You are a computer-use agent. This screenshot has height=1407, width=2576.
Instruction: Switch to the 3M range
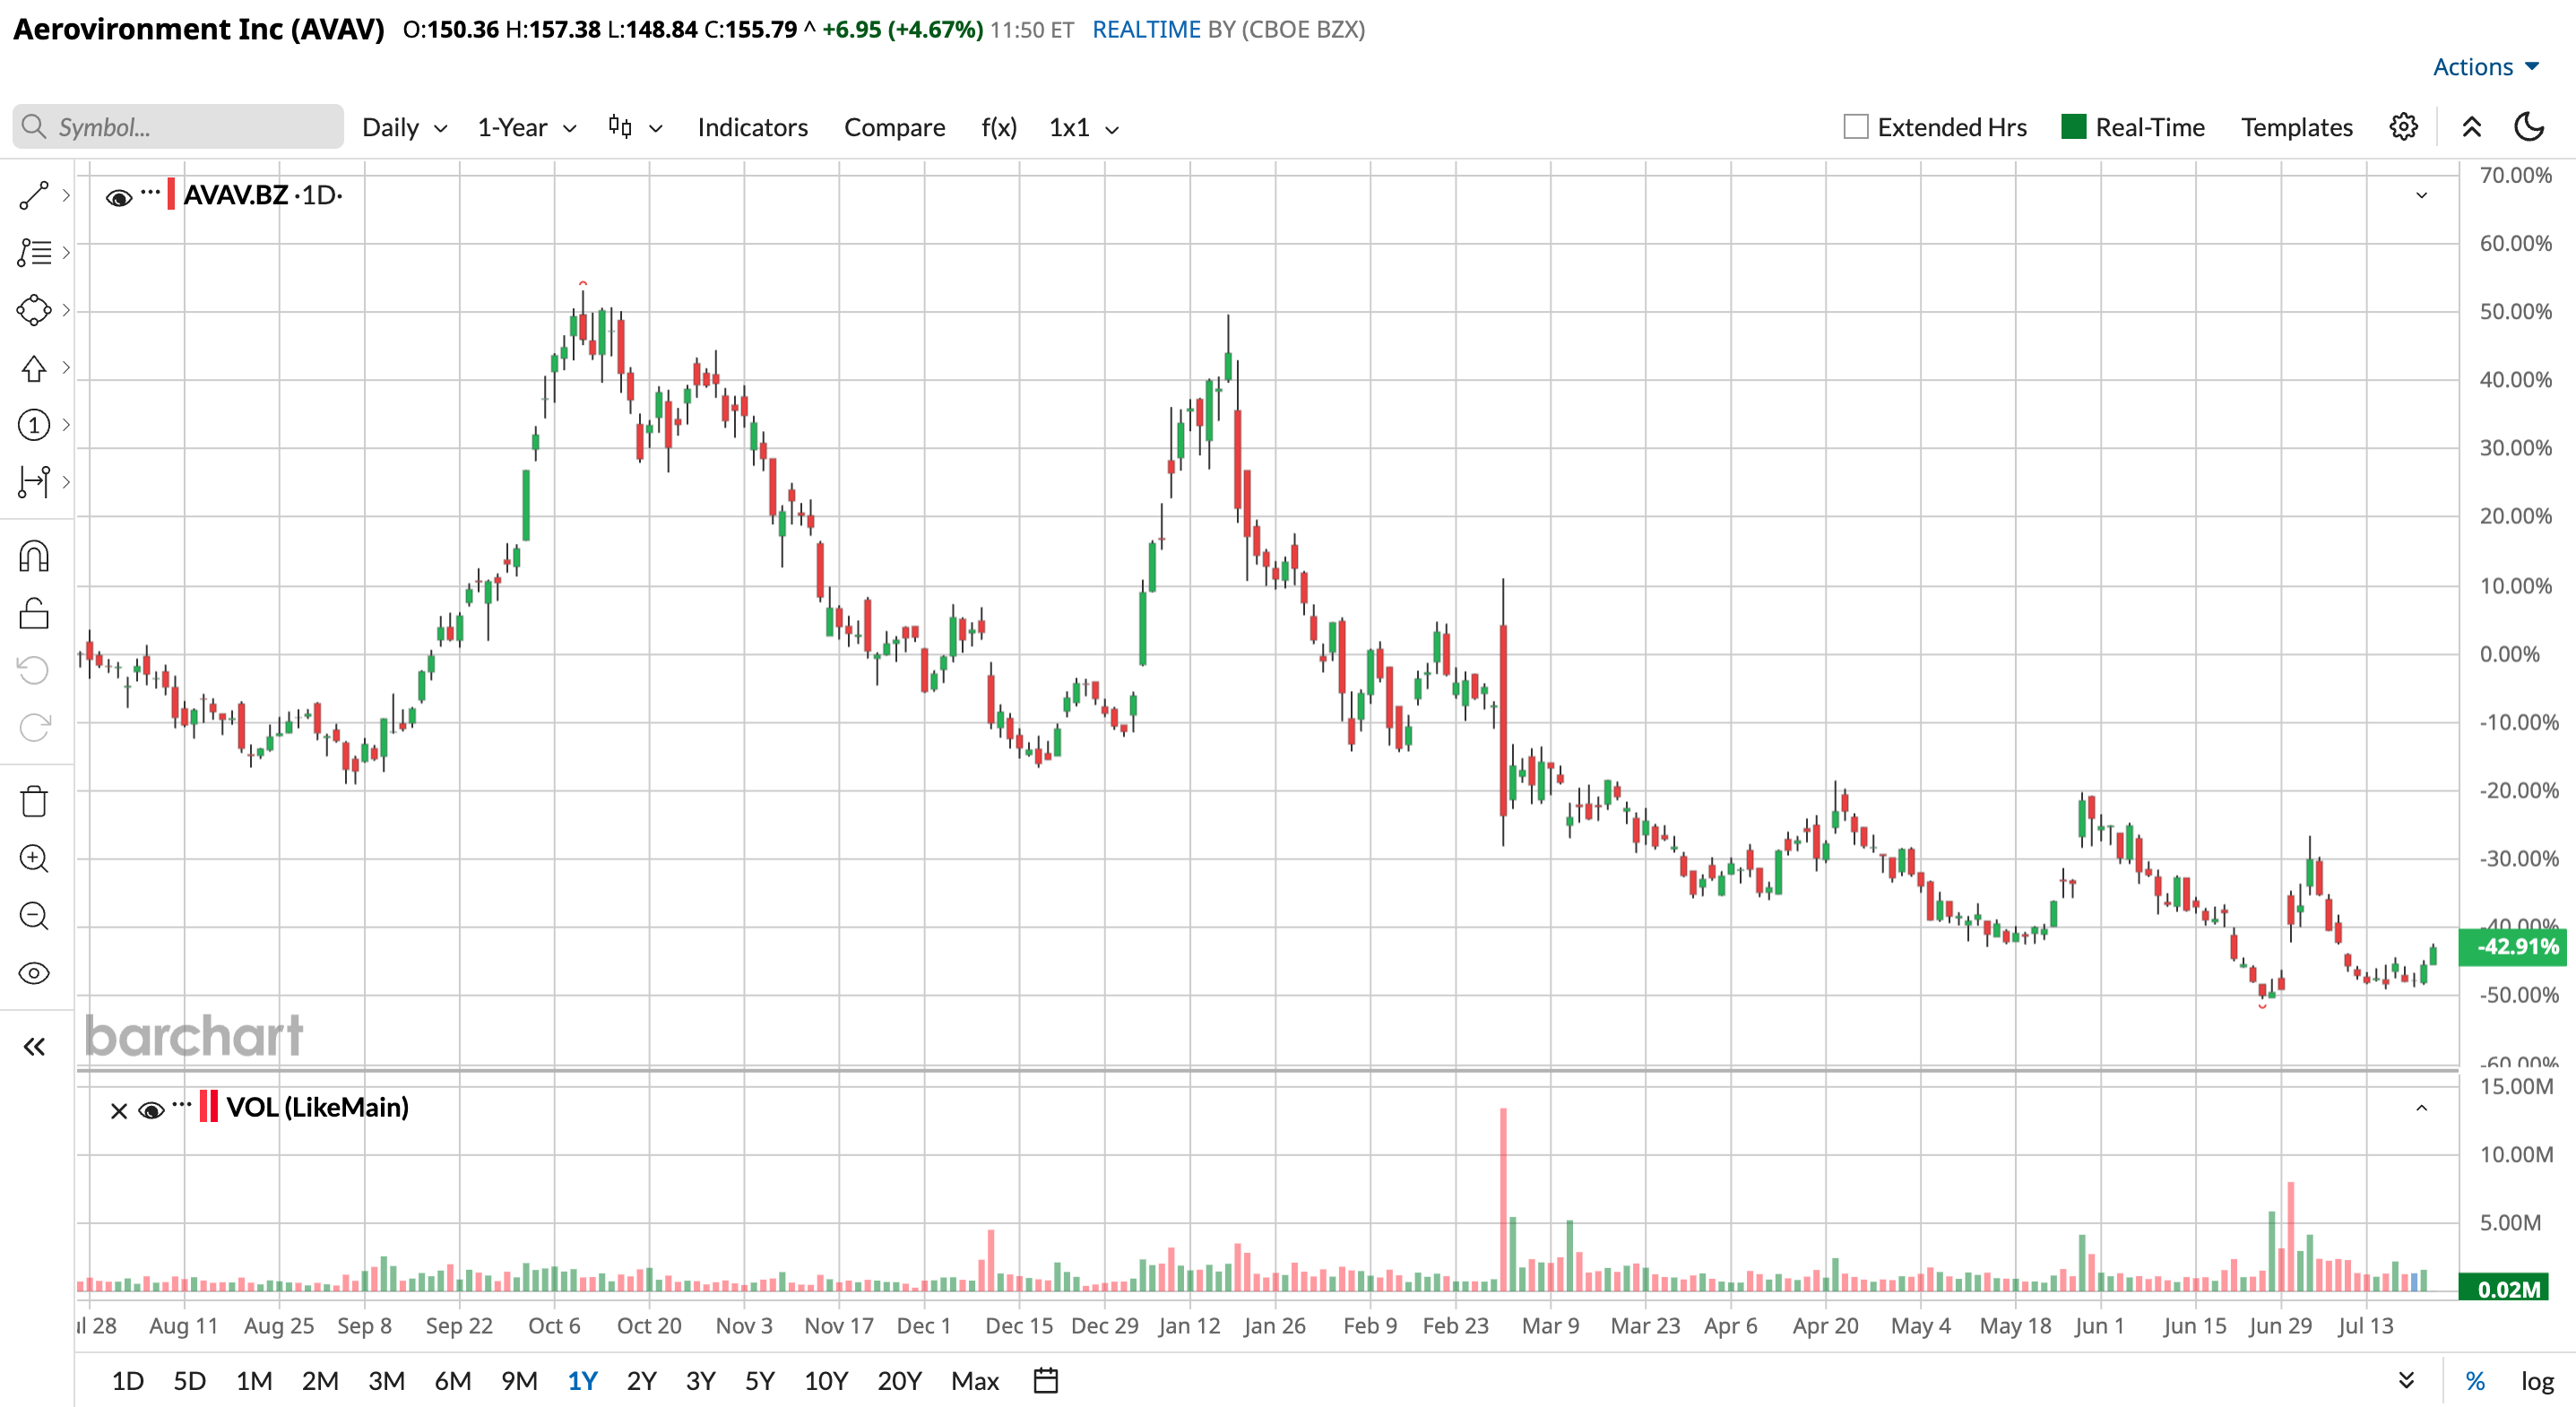[386, 1381]
